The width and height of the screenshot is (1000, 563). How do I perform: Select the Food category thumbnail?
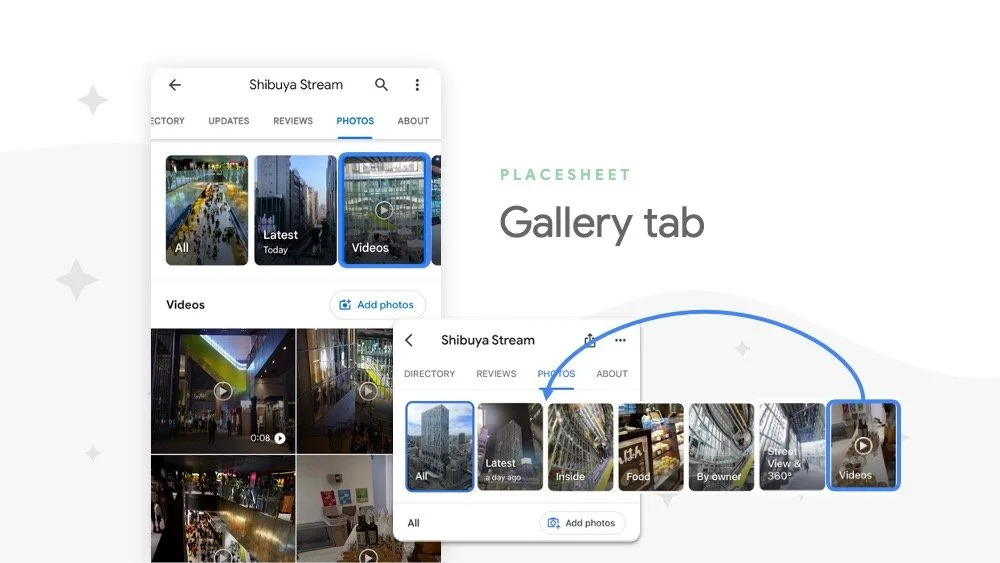point(651,446)
